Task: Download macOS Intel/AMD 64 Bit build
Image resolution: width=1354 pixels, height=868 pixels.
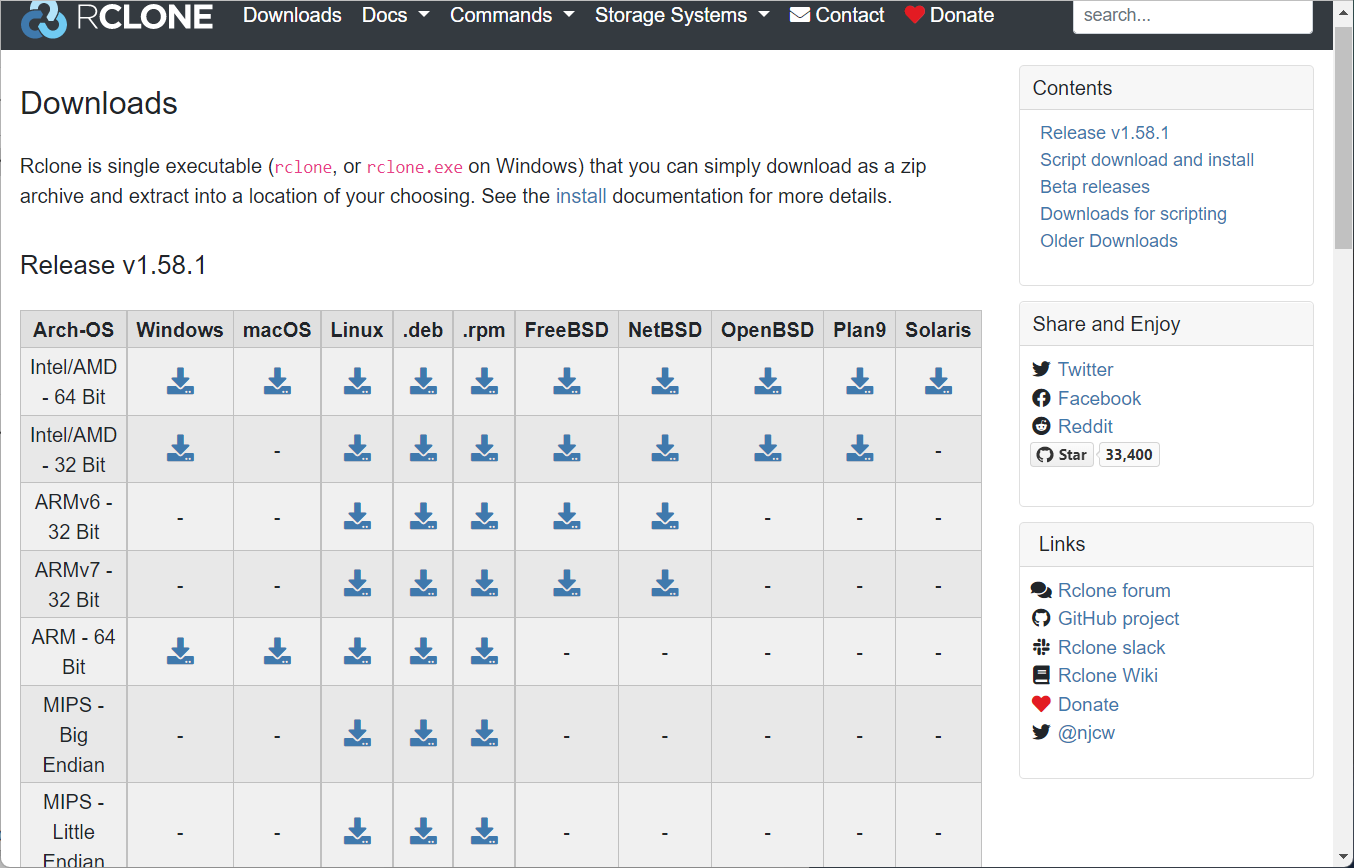Action: (277, 381)
